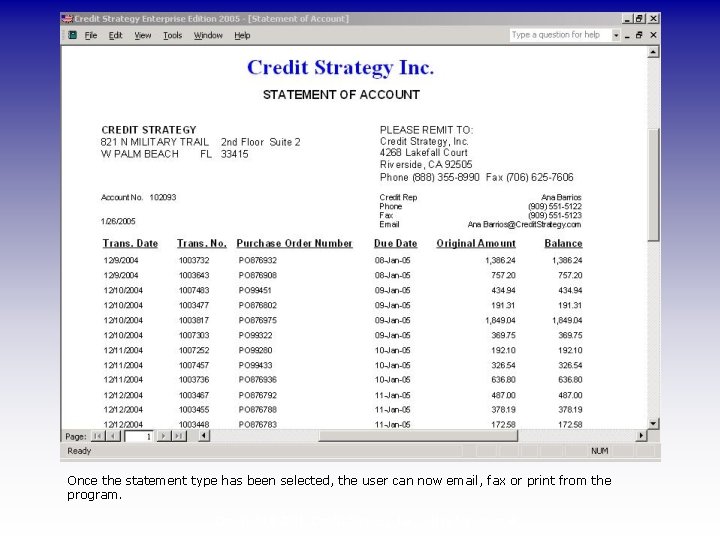The height and width of the screenshot is (540, 720).
Task: Go to last page navigation button
Action: [179, 436]
